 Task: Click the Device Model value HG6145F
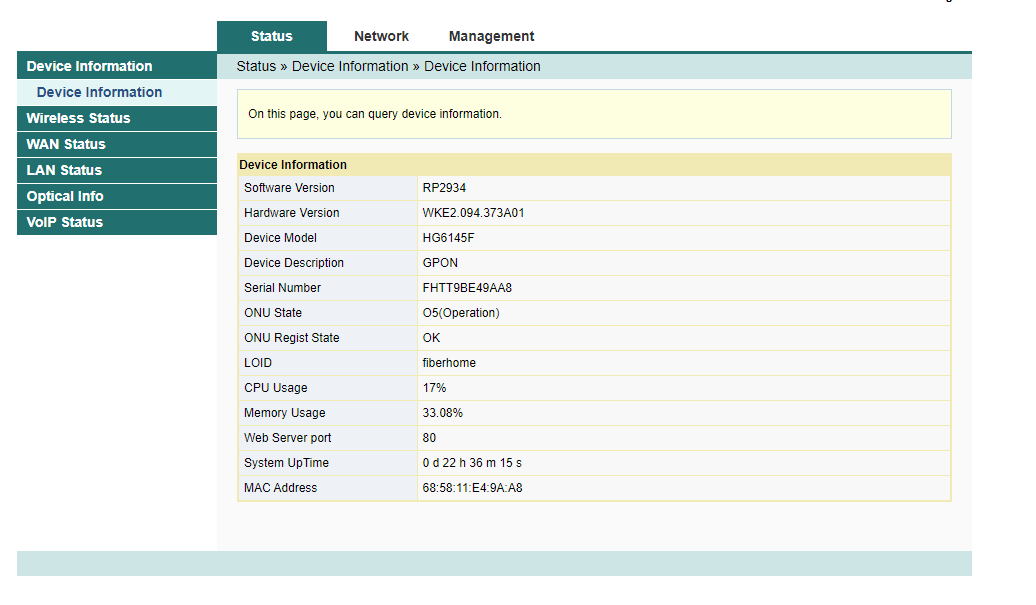448,238
